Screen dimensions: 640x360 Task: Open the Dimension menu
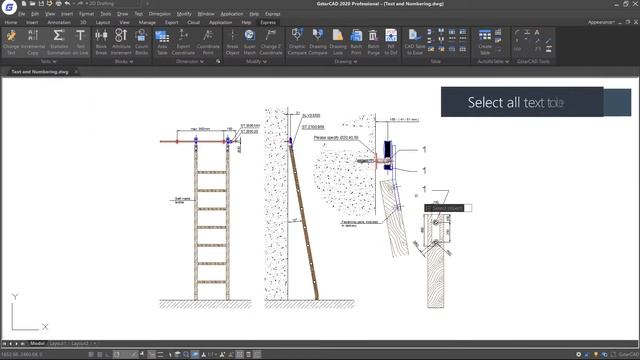(x=160, y=14)
